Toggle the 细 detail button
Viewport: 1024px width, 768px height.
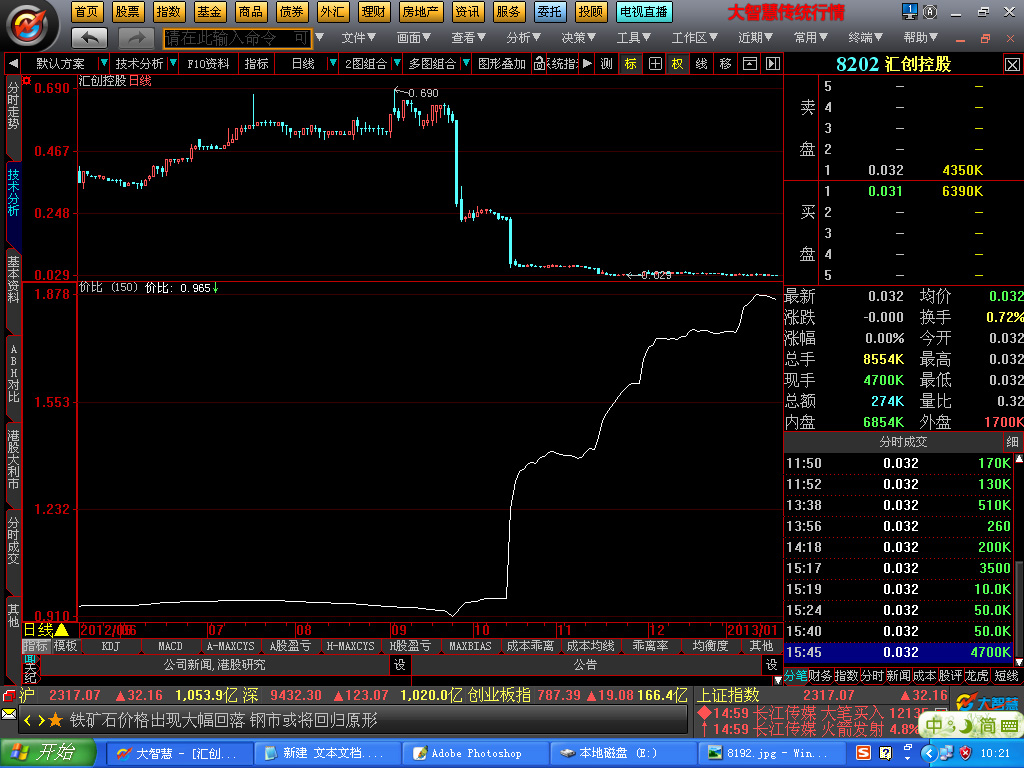click(x=1012, y=442)
